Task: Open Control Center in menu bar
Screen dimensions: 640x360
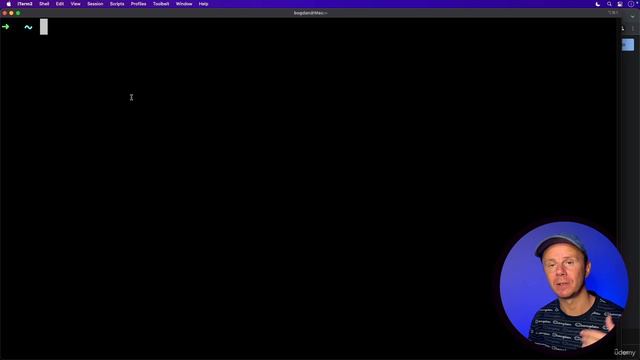Action: click(620, 4)
